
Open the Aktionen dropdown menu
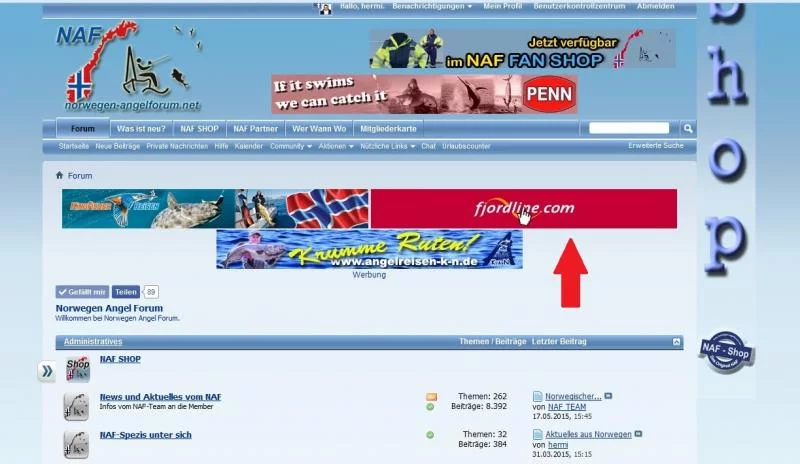[336, 146]
